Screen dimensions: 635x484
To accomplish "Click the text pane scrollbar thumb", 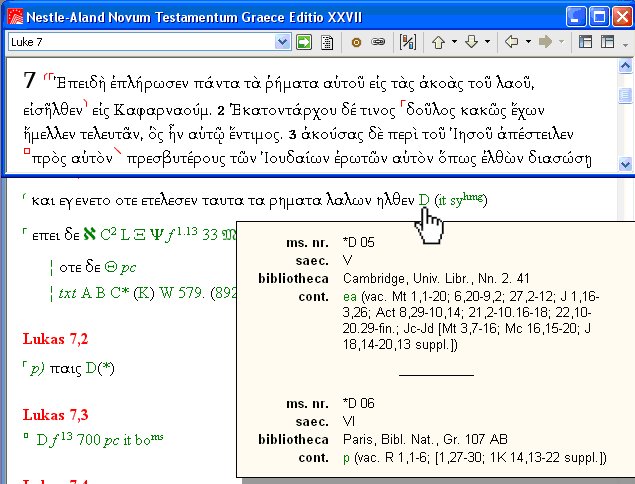I will (625, 96).
